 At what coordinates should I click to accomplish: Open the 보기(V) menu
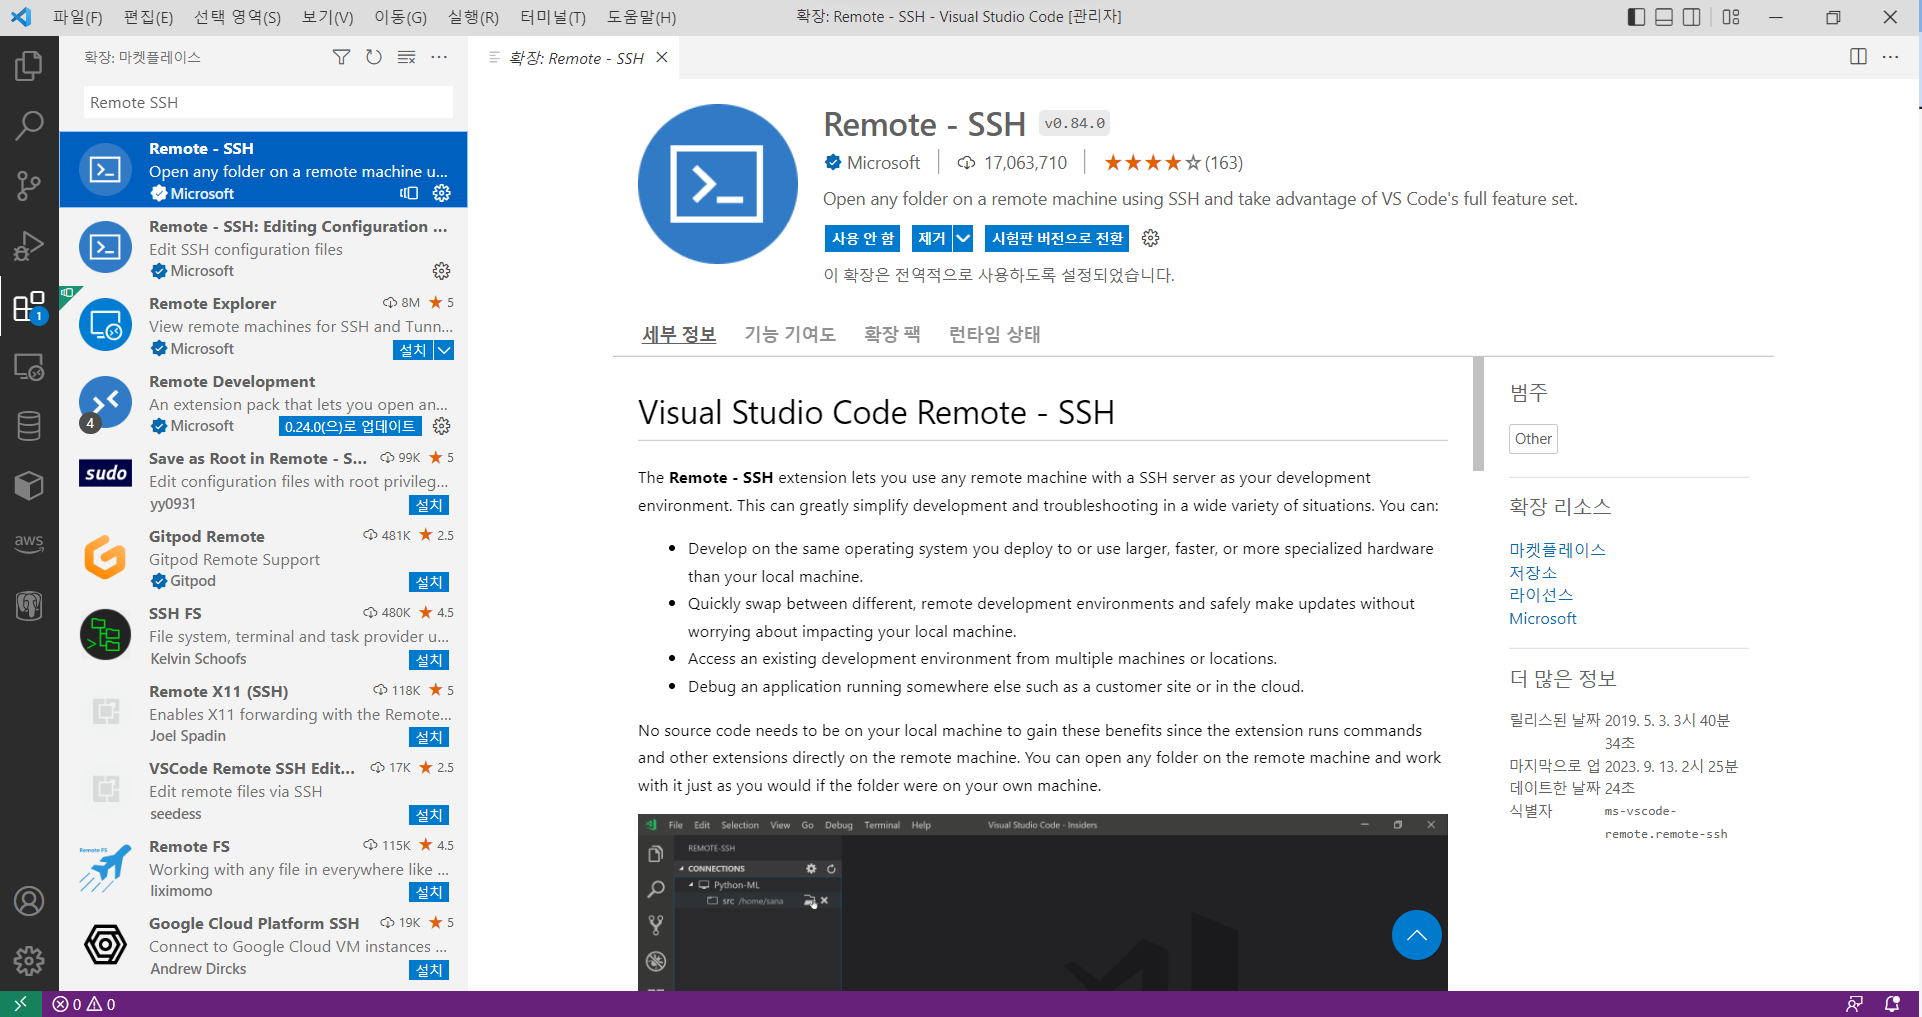coord(327,17)
